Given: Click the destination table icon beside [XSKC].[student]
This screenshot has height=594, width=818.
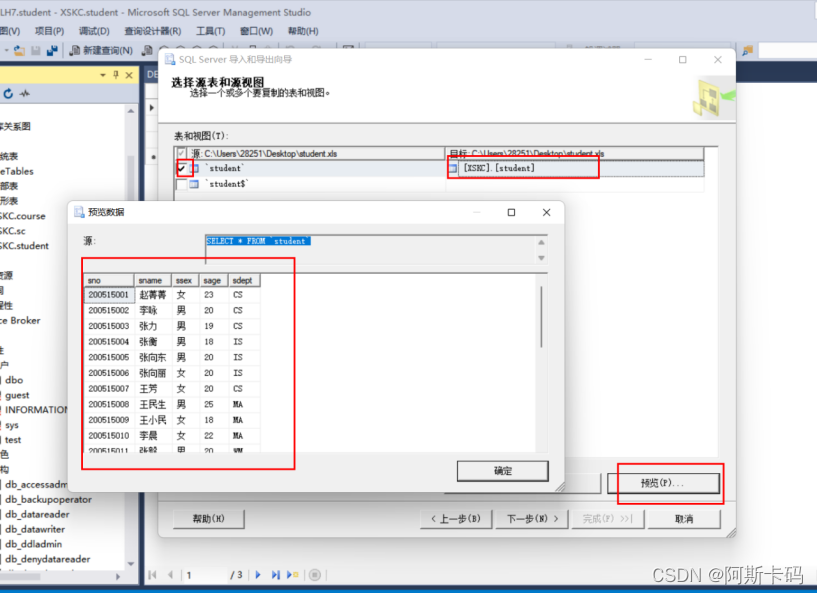Looking at the screenshot, I should (453, 168).
